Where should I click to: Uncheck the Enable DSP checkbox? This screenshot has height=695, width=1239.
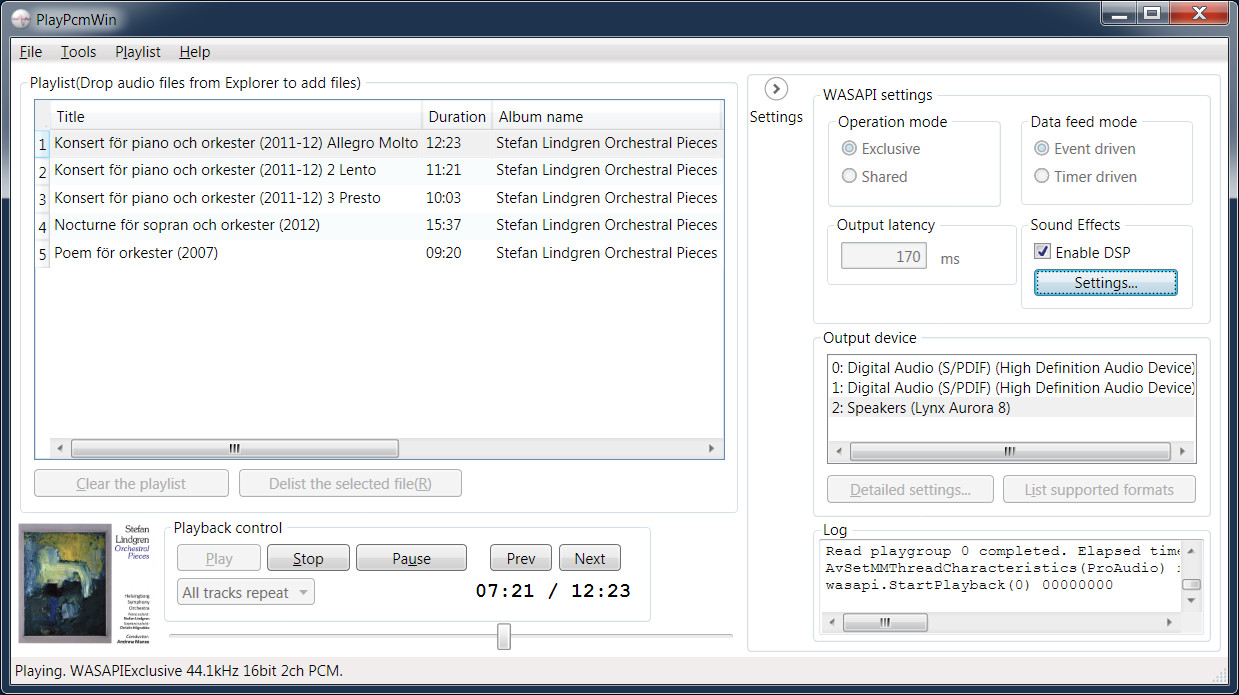click(x=1042, y=252)
